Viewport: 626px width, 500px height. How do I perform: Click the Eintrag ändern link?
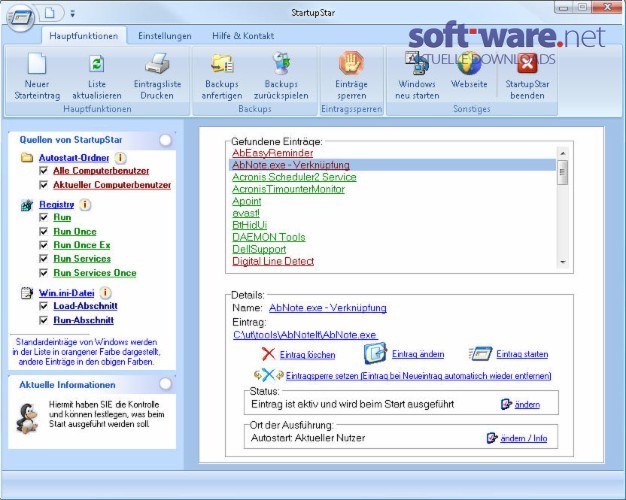418,354
